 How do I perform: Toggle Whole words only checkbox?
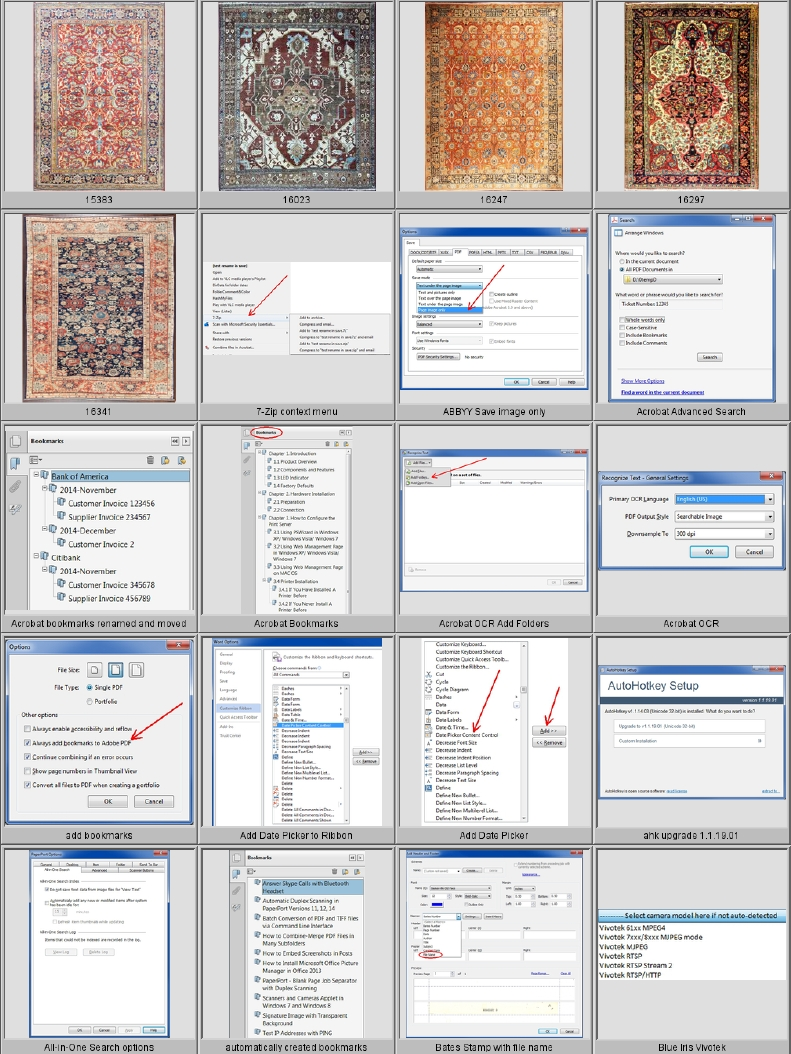(622, 320)
